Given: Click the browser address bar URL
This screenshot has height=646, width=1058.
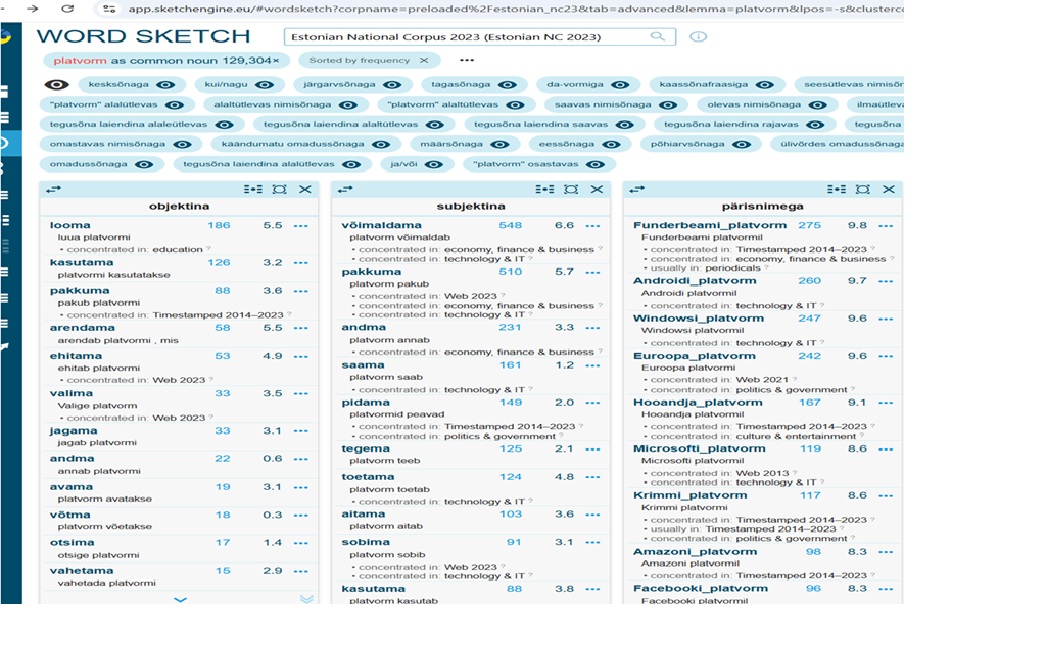Looking at the screenshot, I should (x=500, y=9).
